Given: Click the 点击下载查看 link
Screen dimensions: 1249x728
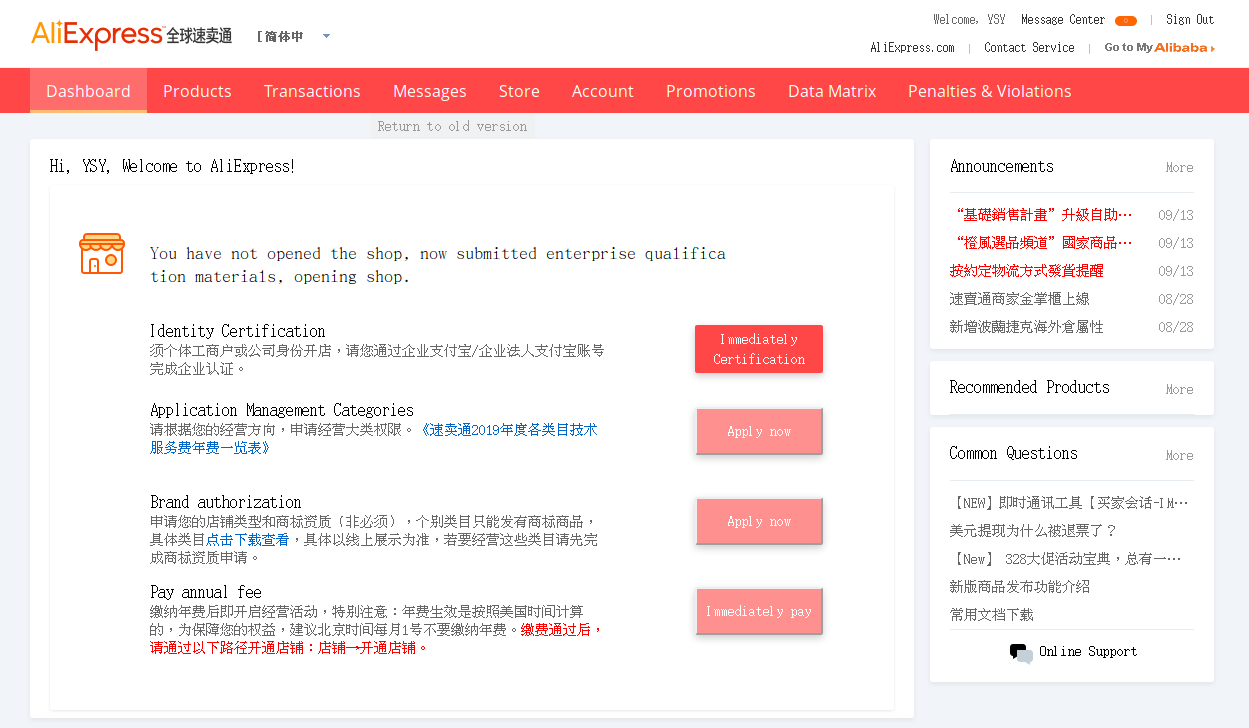Looking at the screenshot, I should click(247, 539).
